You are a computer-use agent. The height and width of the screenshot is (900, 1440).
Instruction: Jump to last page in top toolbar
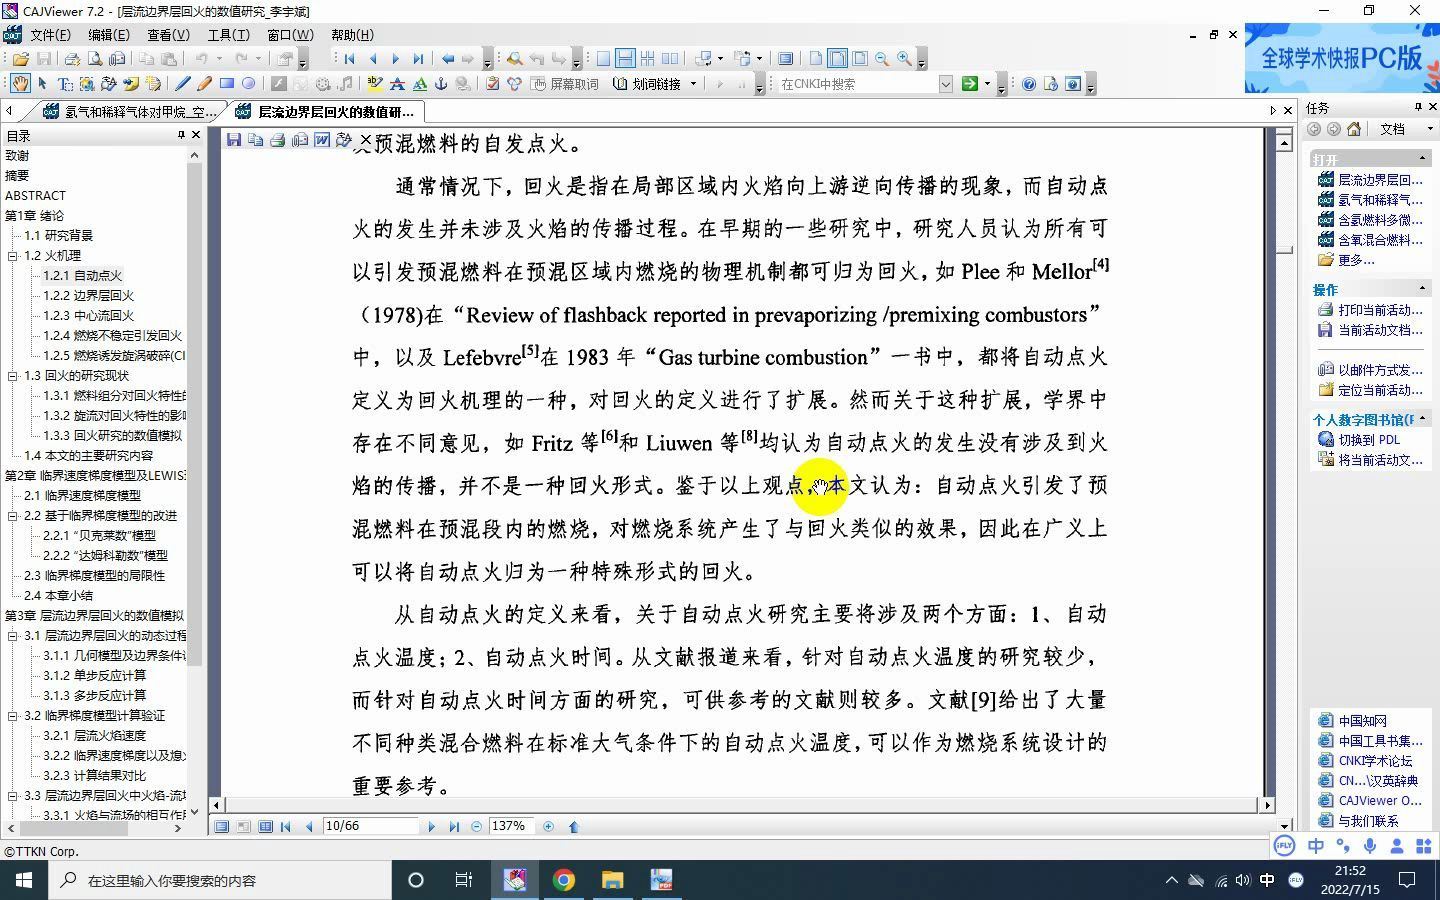(418, 59)
